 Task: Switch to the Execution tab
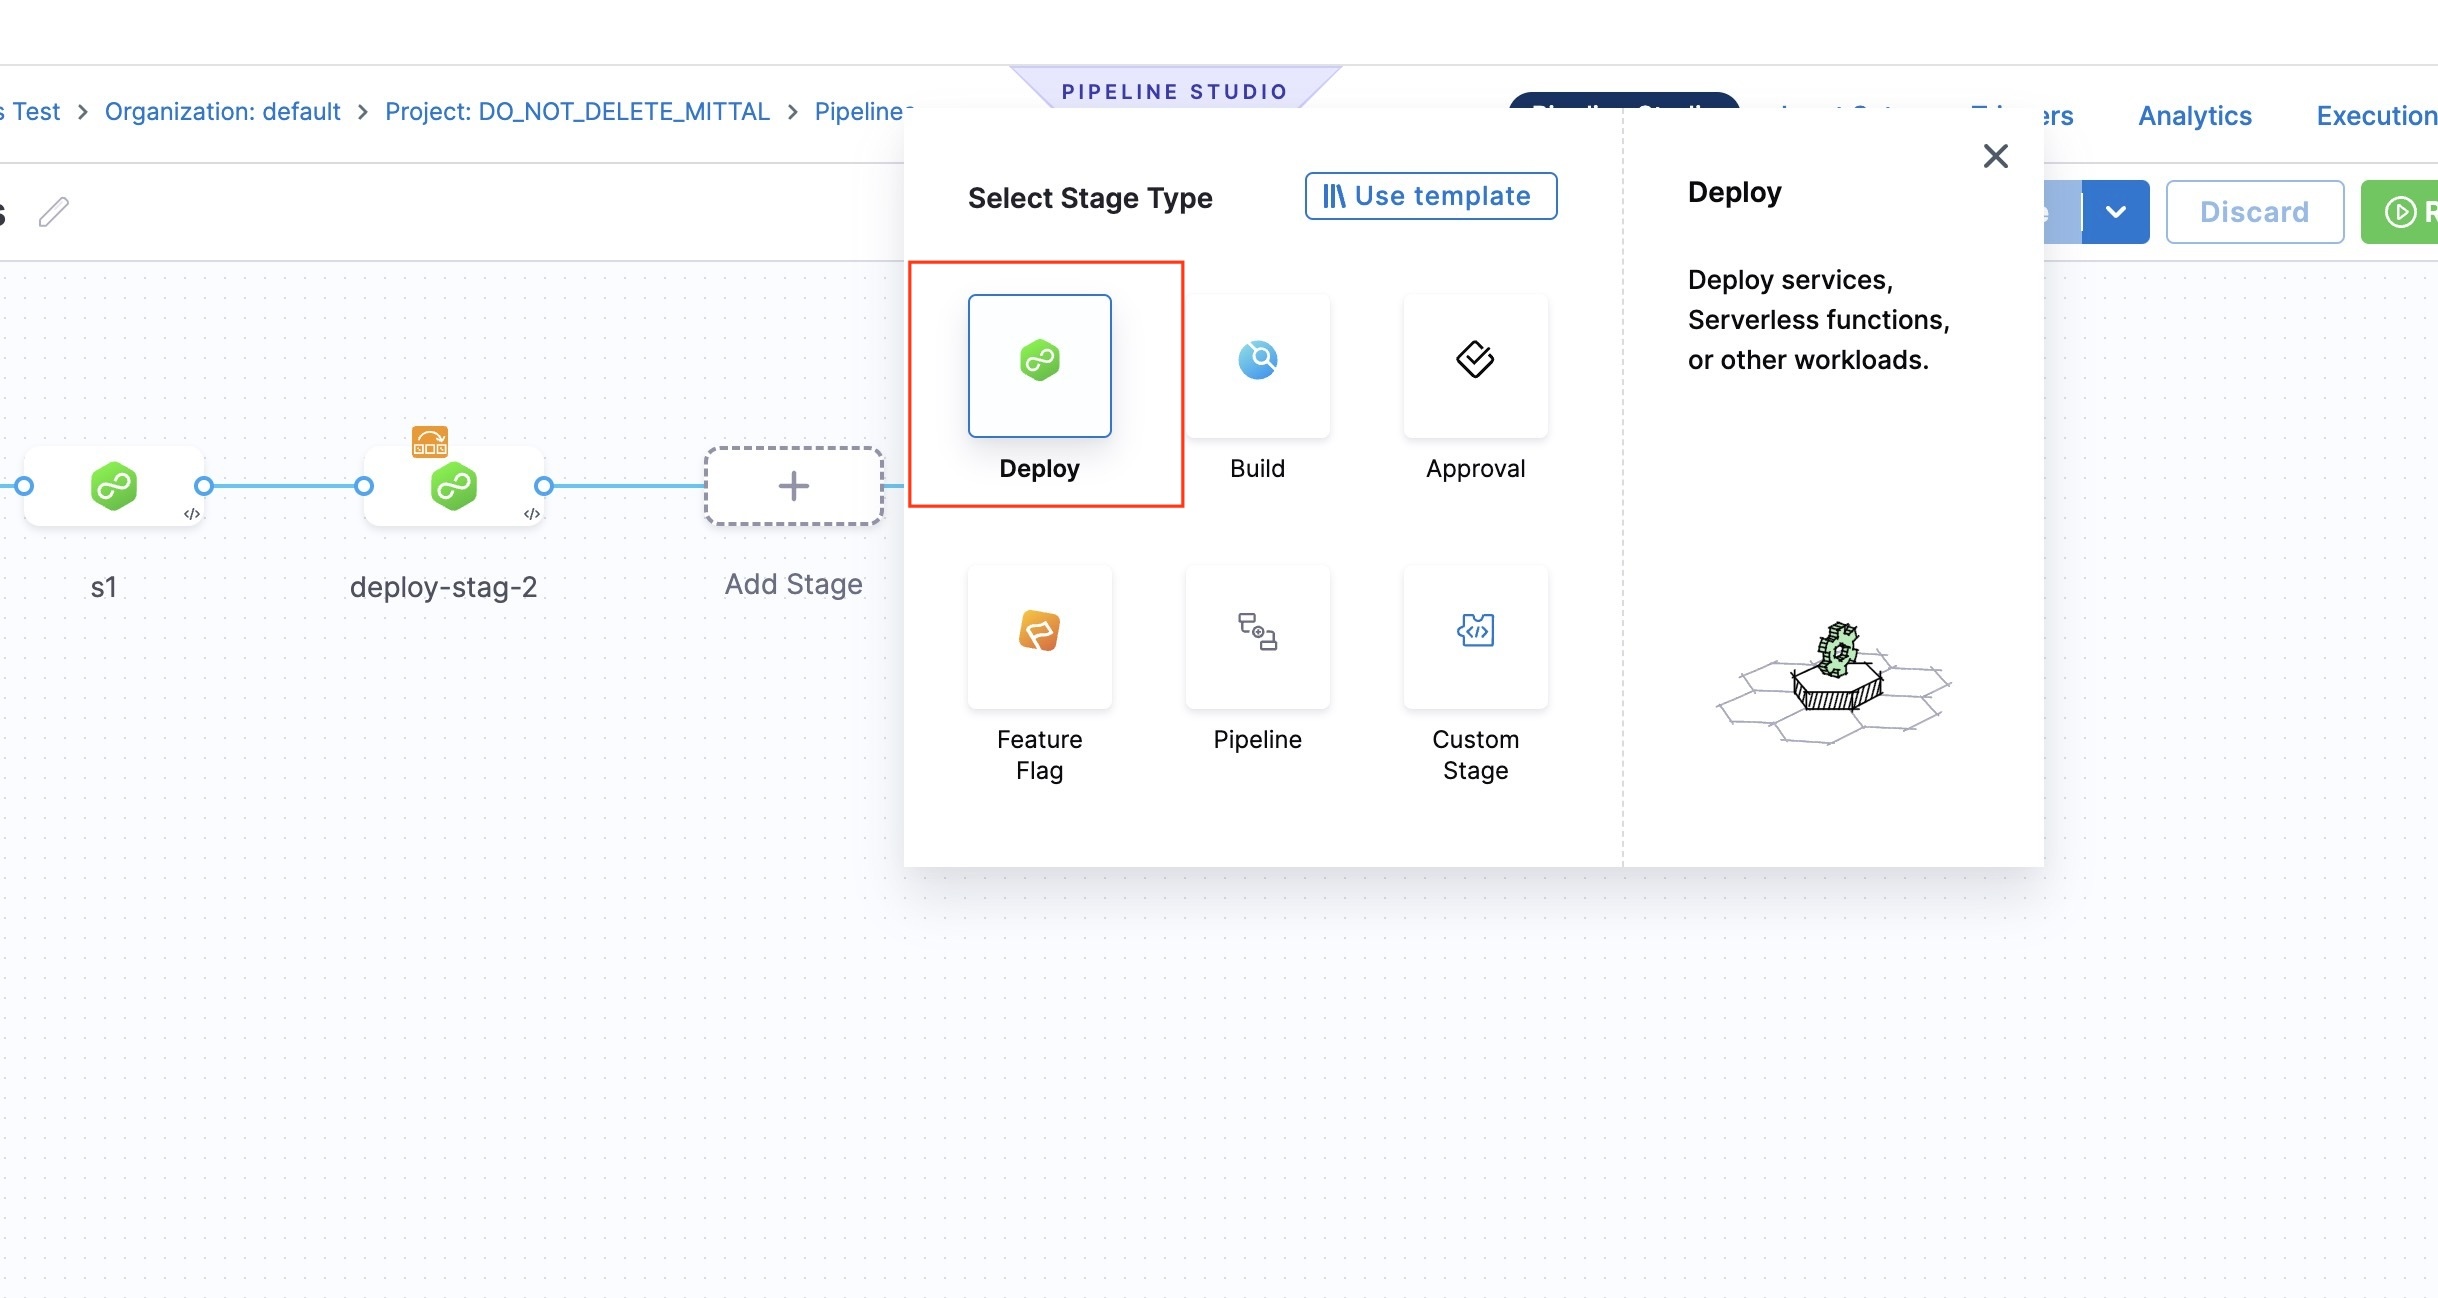[x=2376, y=116]
